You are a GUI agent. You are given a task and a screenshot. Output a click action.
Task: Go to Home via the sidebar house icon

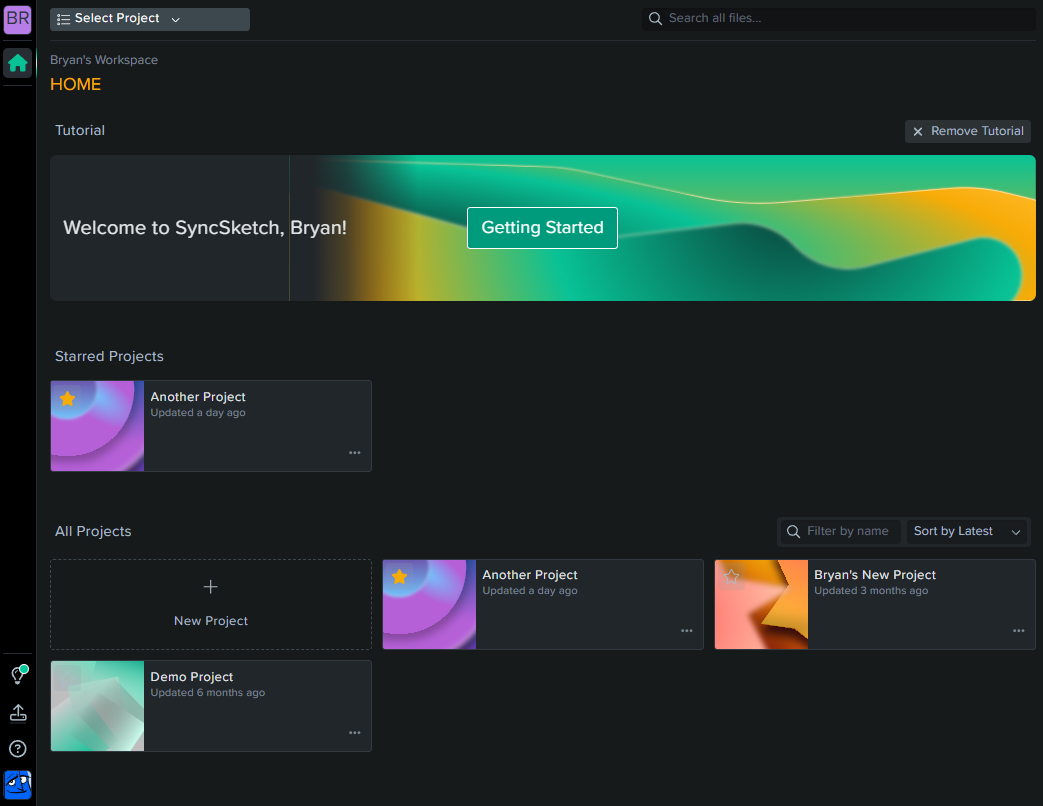point(18,63)
